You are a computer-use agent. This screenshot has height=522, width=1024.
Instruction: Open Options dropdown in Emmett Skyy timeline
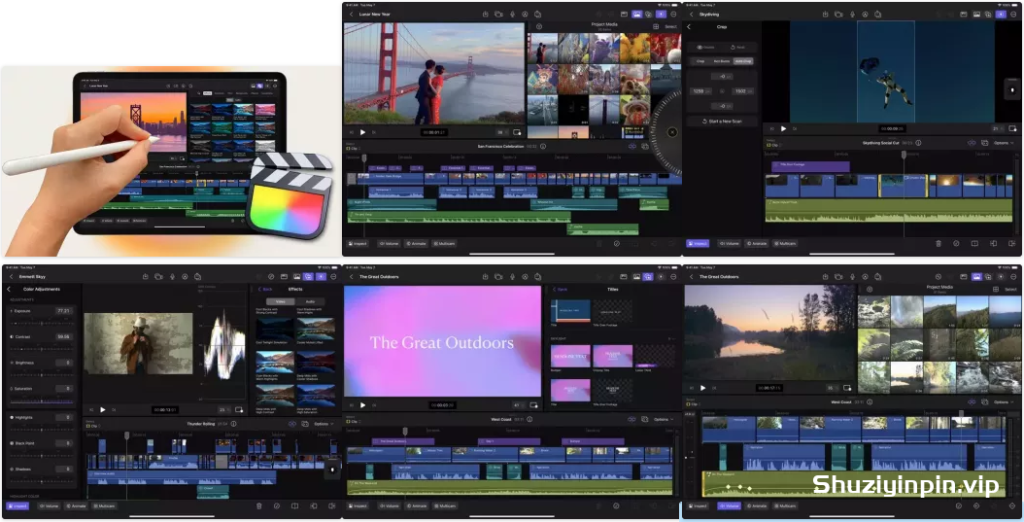point(324,423)
